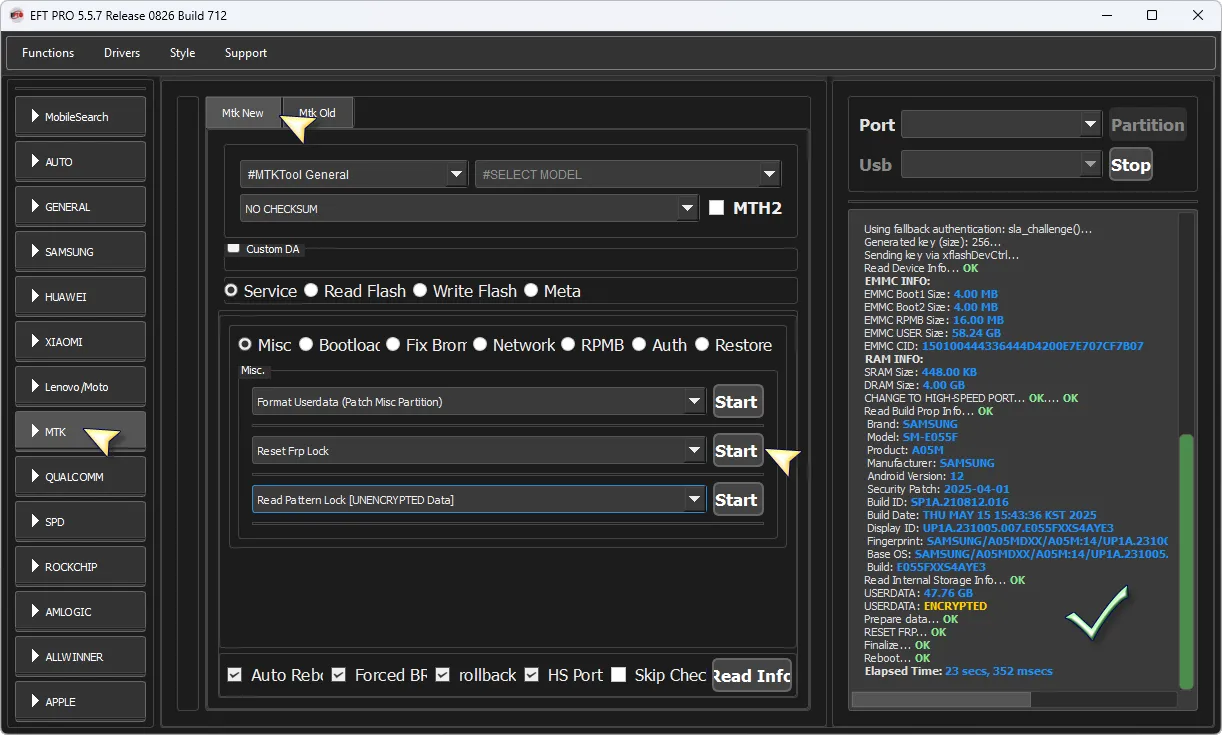Click the USERDATA: ENCRYPTED log line

(925, 606)
